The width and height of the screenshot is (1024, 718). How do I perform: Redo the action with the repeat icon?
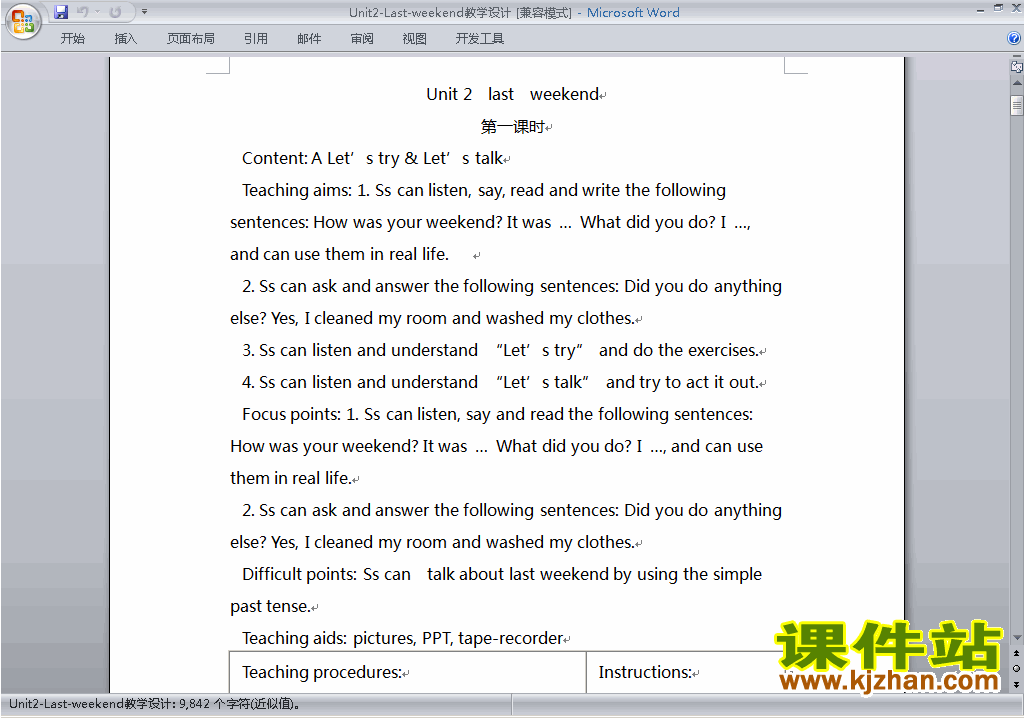[x=116, y=12]
